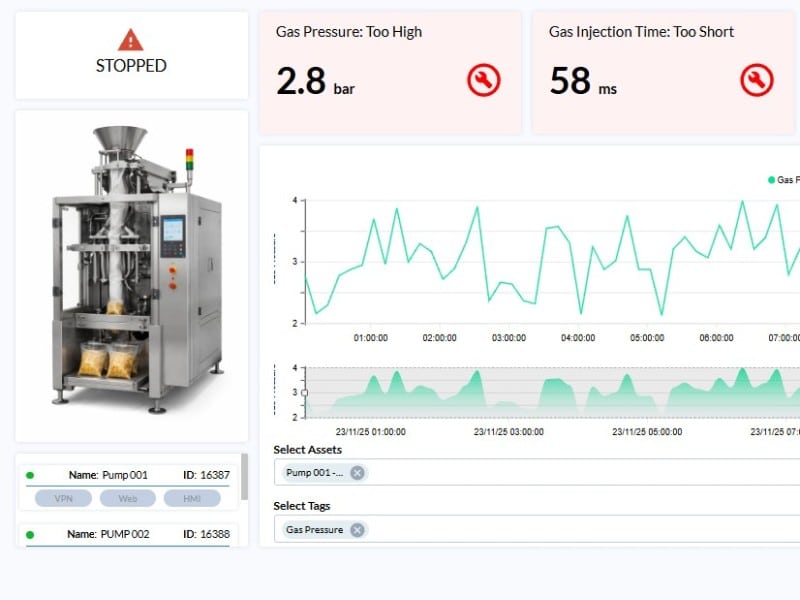
Task: Click the packaging machine image
Action: pos(132,270)
